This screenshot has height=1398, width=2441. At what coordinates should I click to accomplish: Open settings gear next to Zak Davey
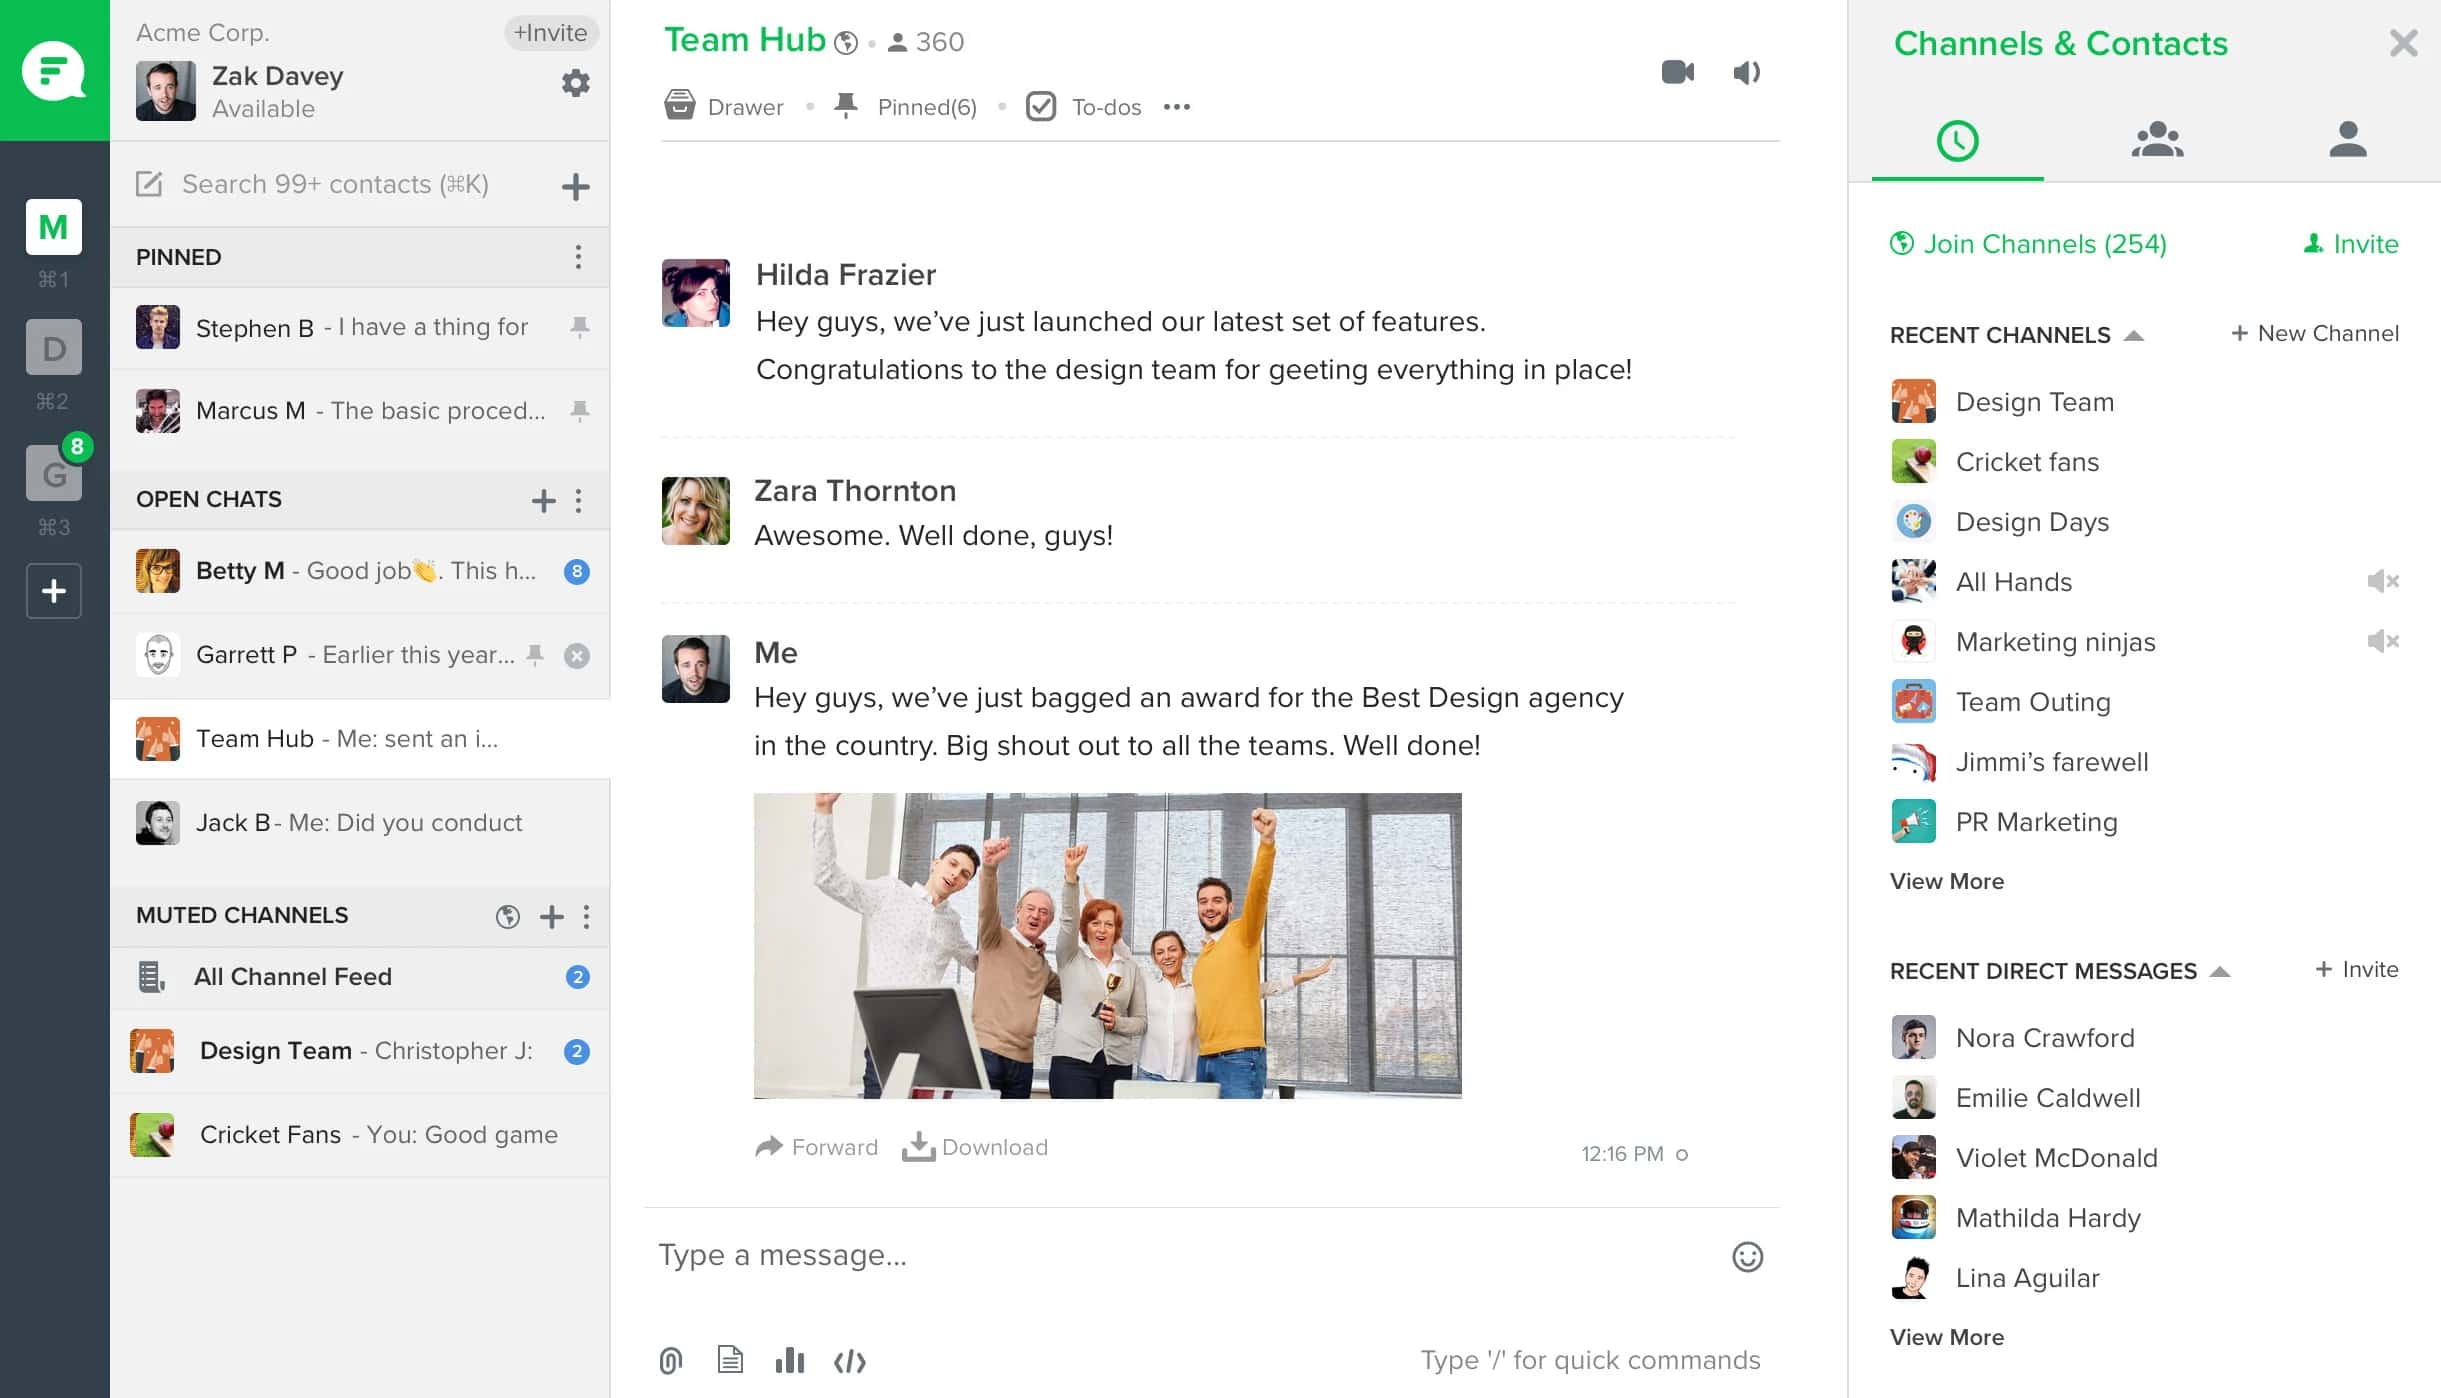[x=575, y=83]
